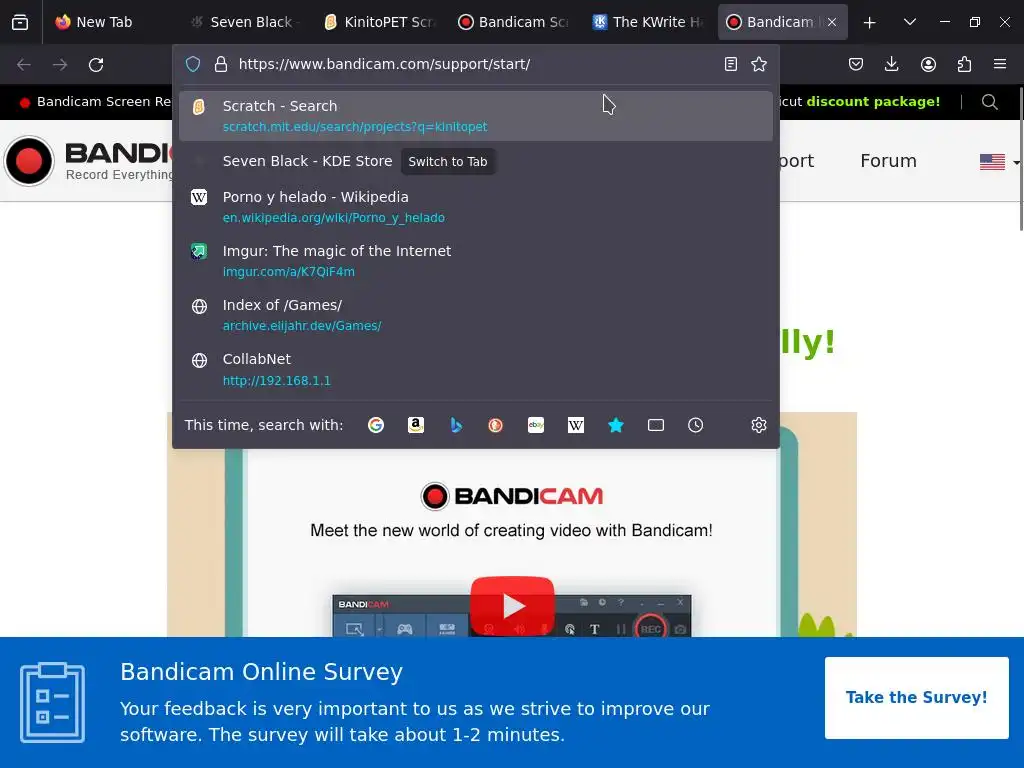This screenshot has height=768, width=1024.
Task: Select the Index of /Games/ suggestion
Action: pyautogui.click(x=475, y=315)
